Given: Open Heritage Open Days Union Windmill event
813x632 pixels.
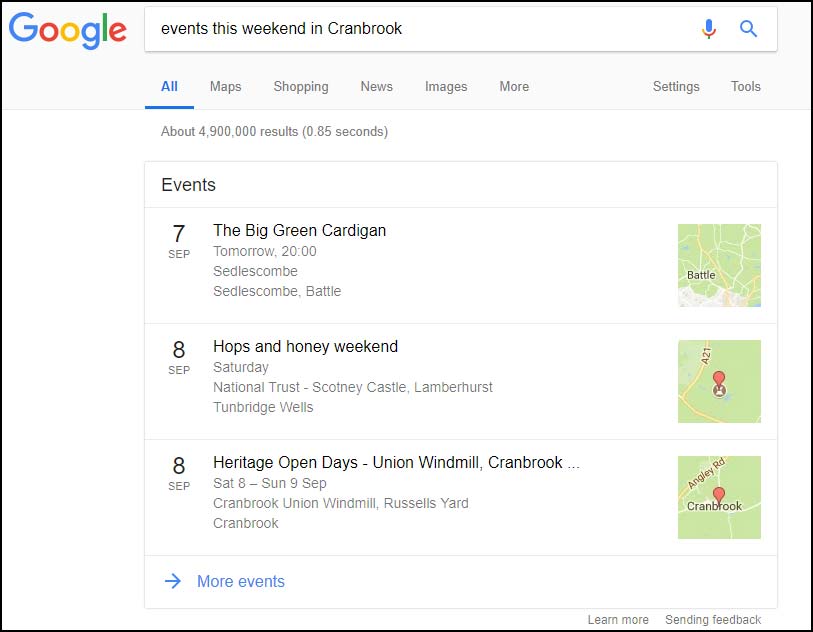Looking at the screenshot, I should click(x=396, y=462).
